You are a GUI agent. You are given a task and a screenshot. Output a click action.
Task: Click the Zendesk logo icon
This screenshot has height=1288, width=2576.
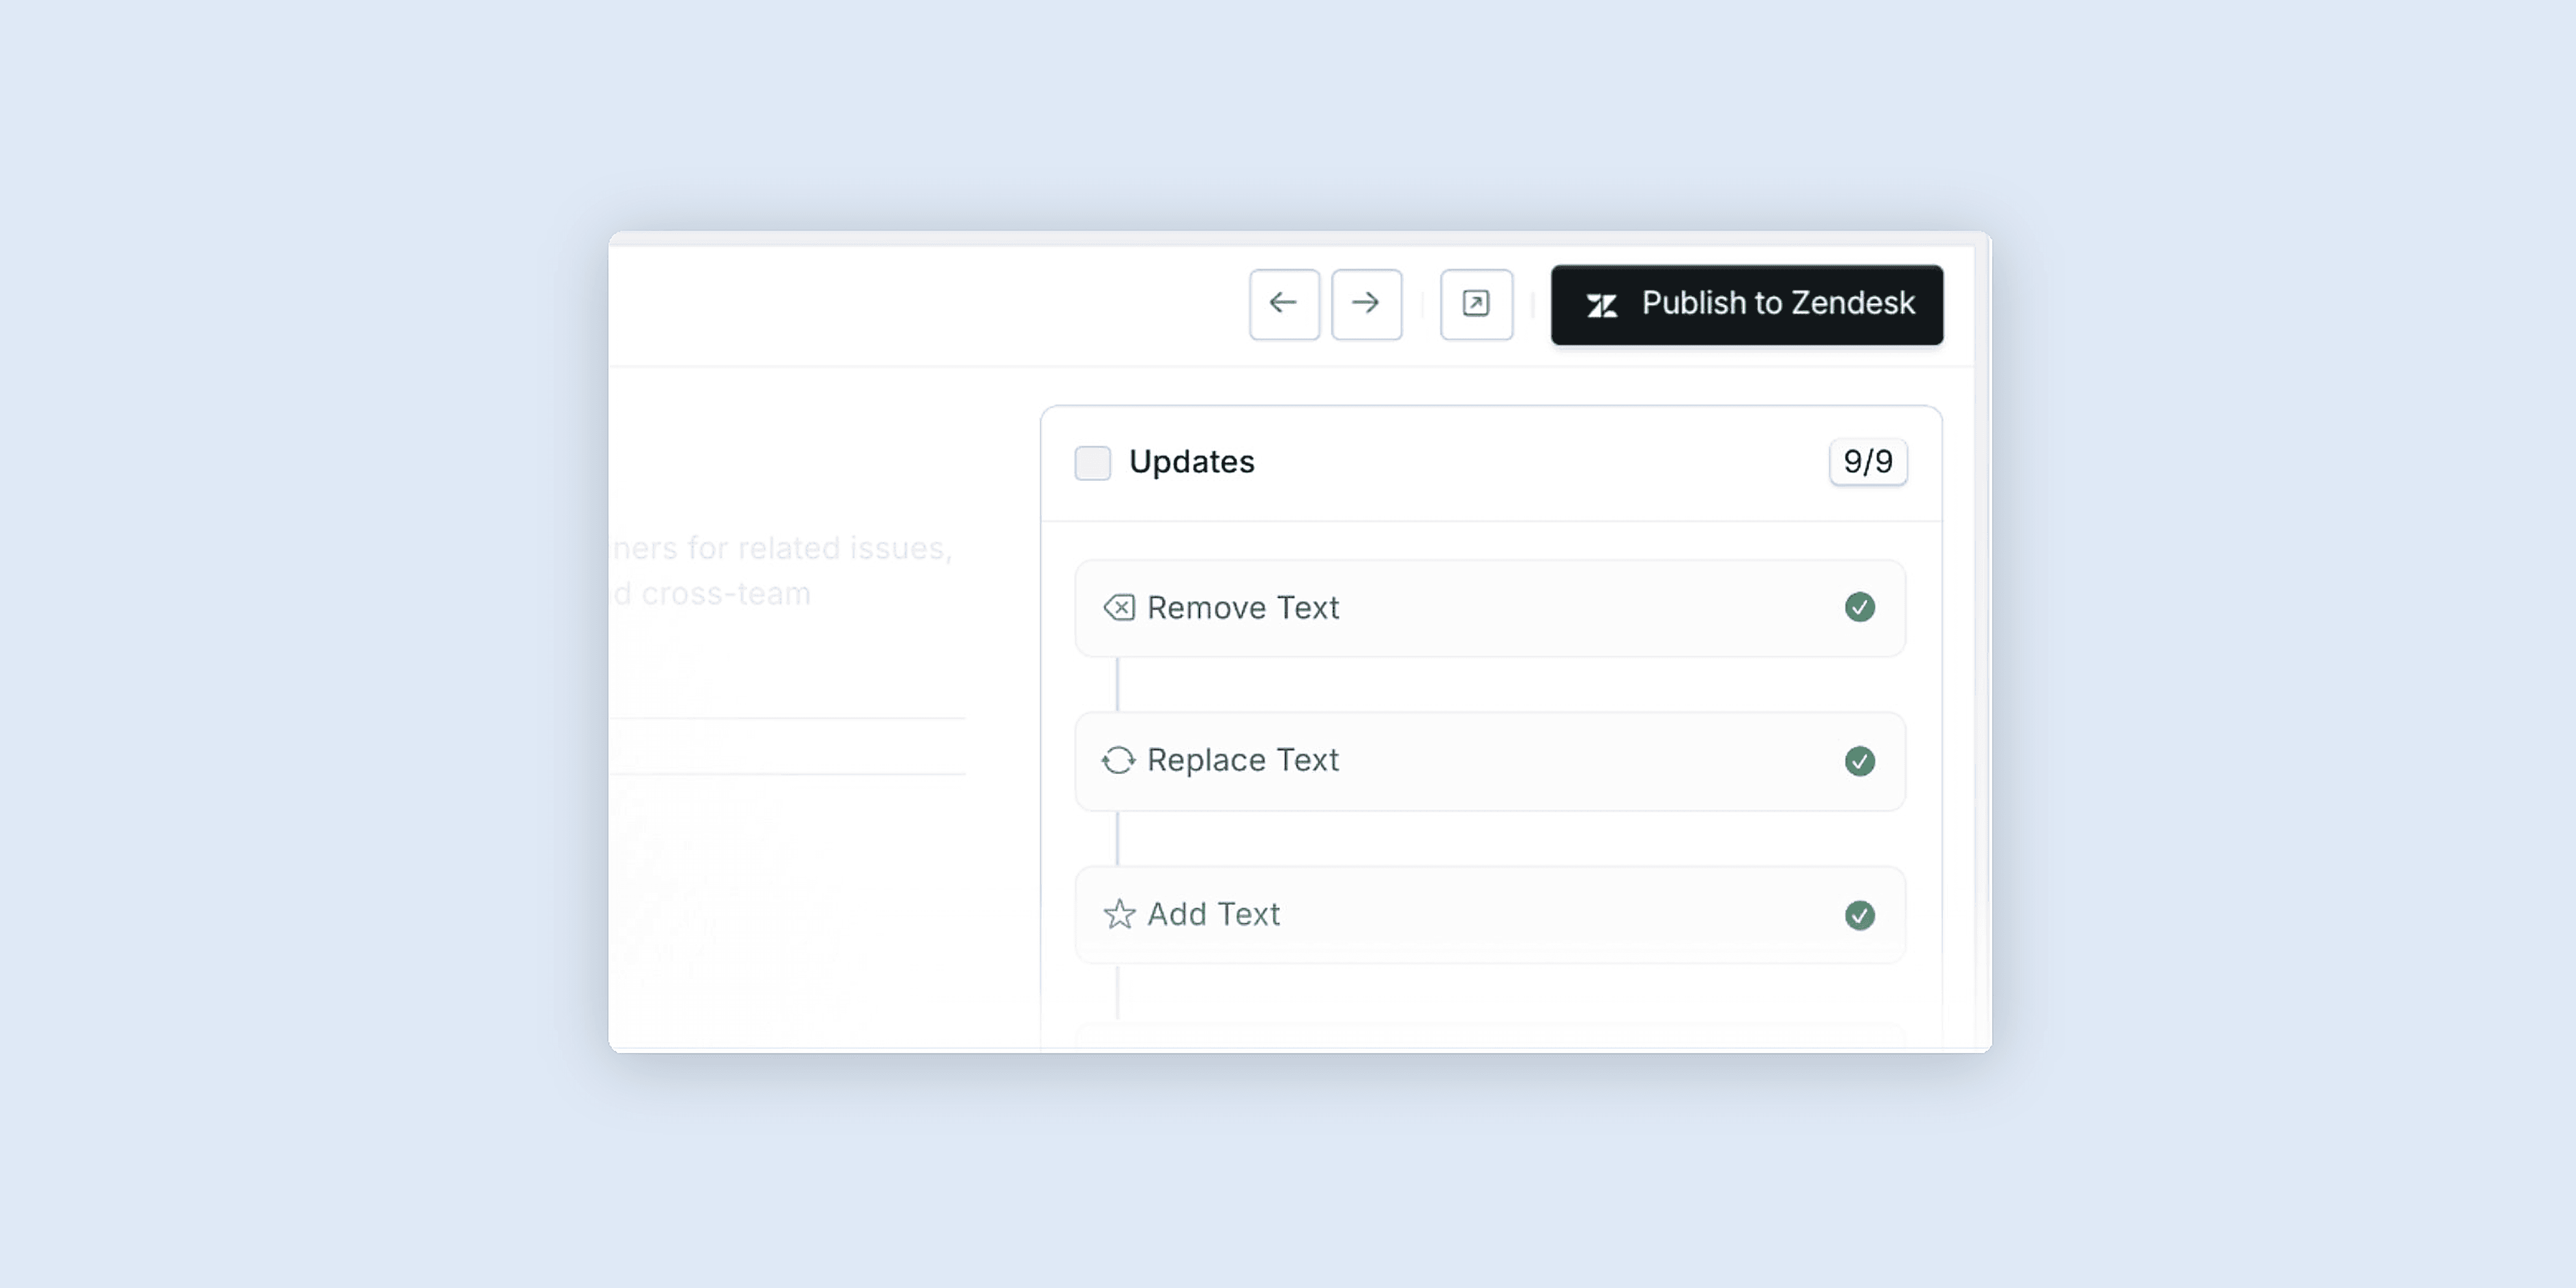coord(1602,305)
